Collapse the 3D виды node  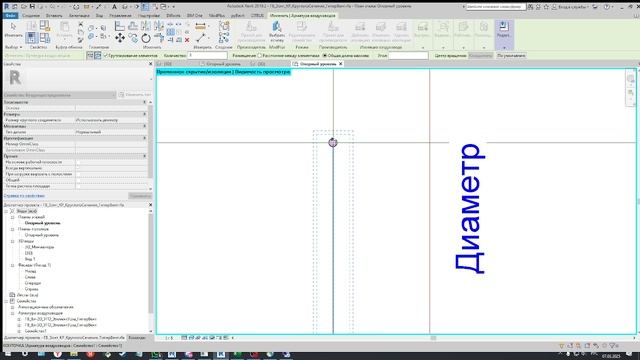[13, 241]
